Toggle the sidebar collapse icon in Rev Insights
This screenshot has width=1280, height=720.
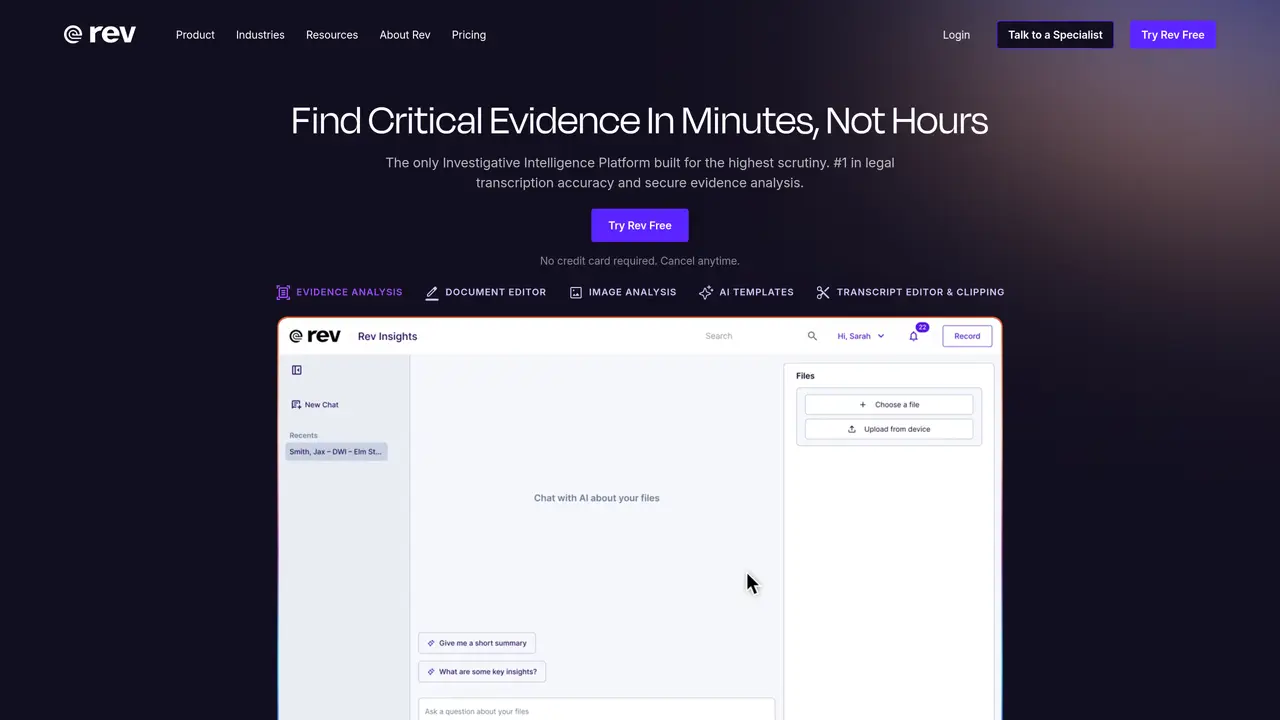pos(297,370)
